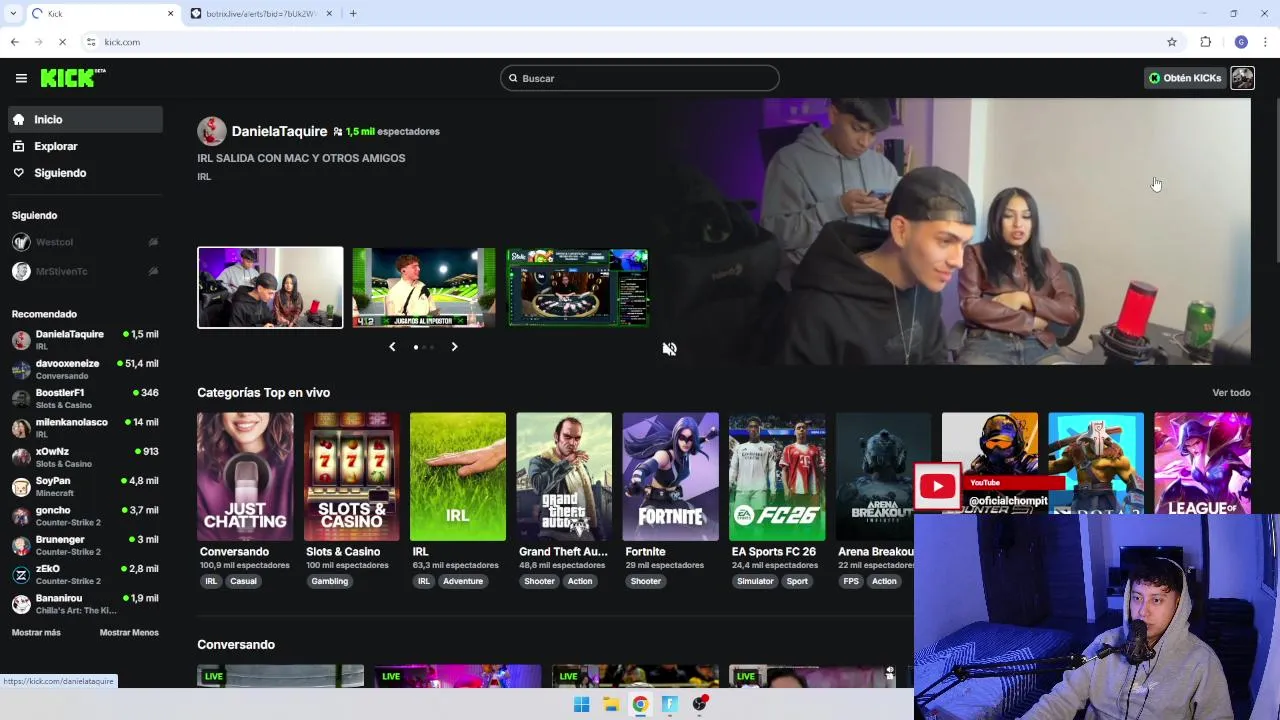Click the Simulator tag under FC 26
The height and width of the screenshot is (720, 1280).
[x=755, y=581]
